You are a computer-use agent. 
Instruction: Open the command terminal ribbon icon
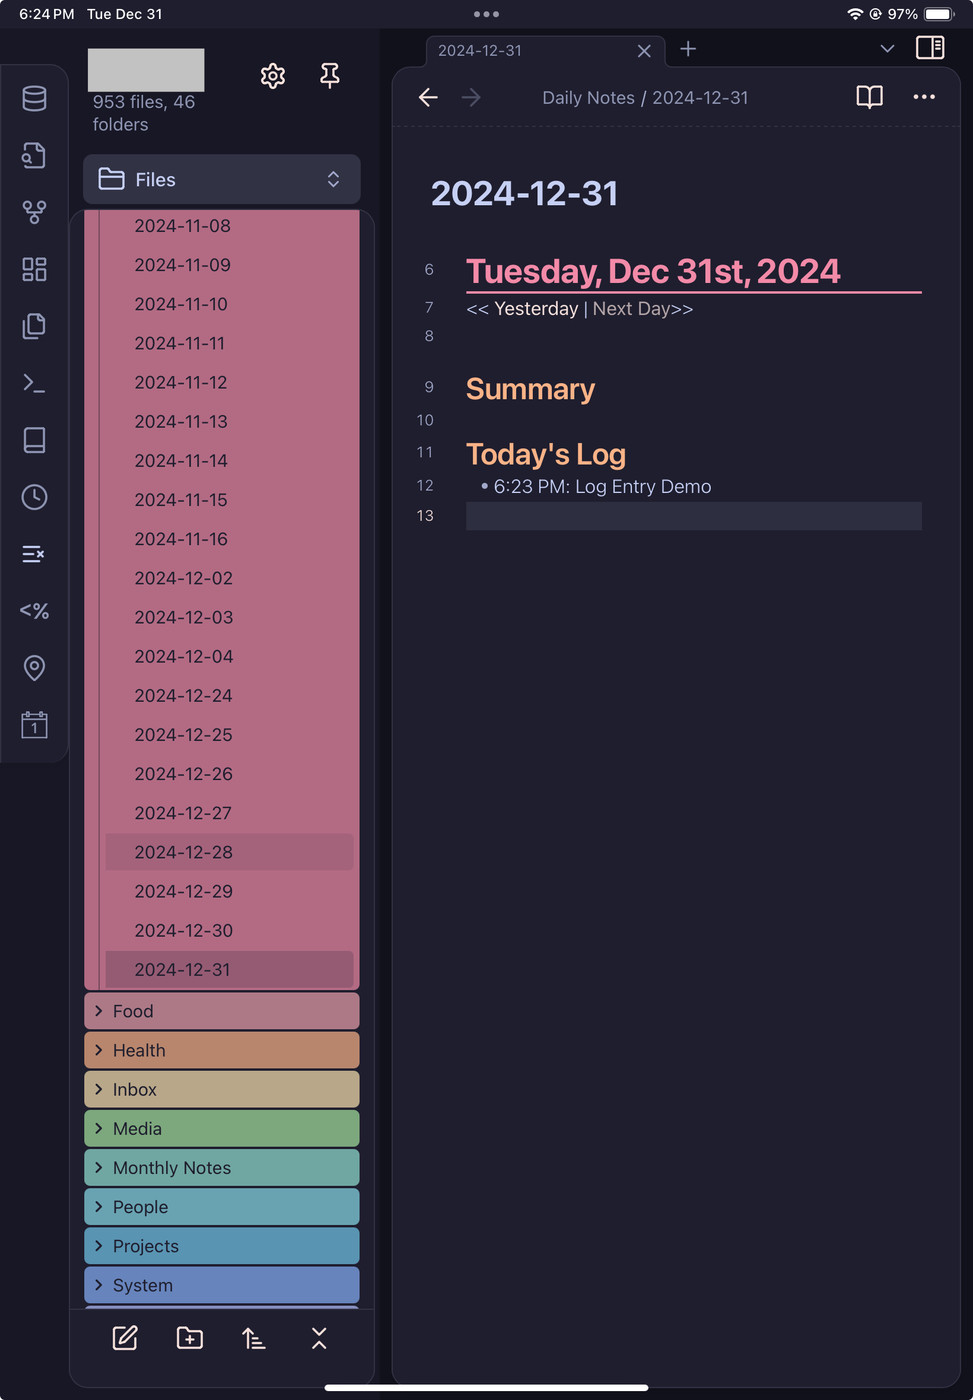click(34, 383)
